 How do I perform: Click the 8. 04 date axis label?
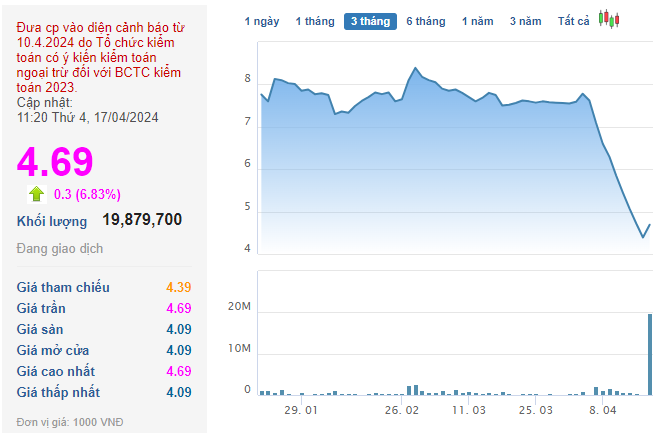pyautogui.click(x=602, y=410)
